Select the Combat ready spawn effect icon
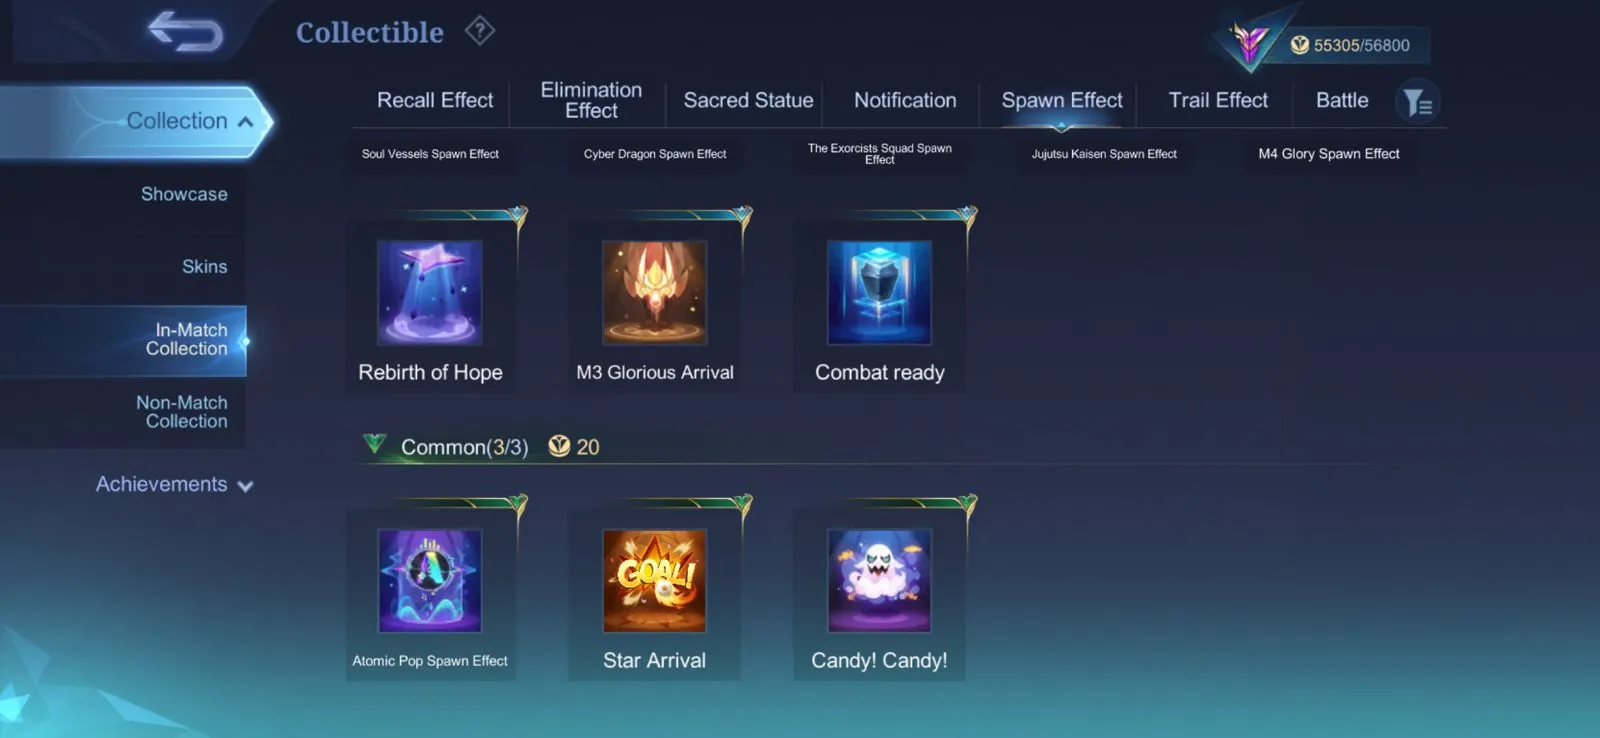The height and width of the screenshot is (738, 1600). [x=880, y=292]
